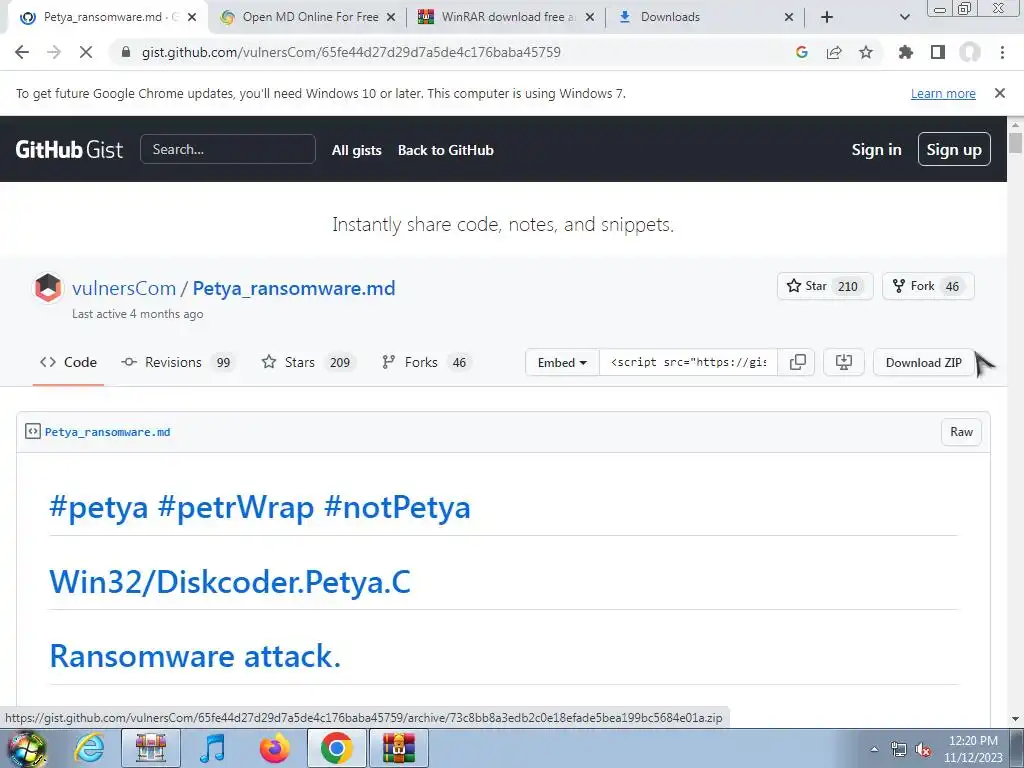Close the Downloads tab
1024x768 pixels.
(789, 17)
